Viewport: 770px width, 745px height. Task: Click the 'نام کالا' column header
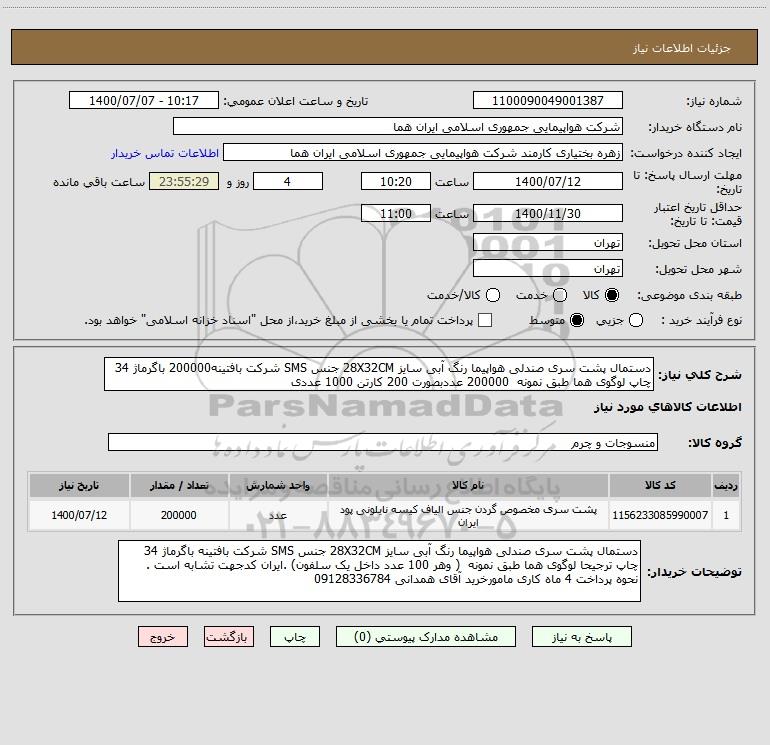[x=468, y=485]
